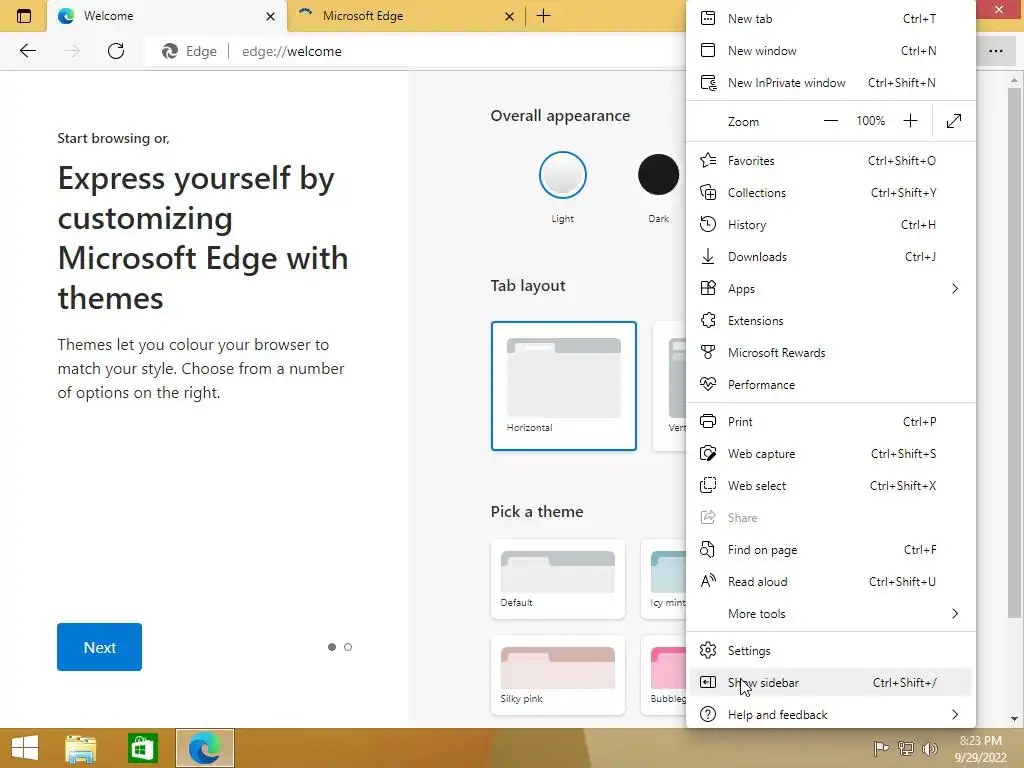Screen dimensions: 1024x768
Task: Choose the Horizontal tab layout
Action: click(x=564, y=386)
